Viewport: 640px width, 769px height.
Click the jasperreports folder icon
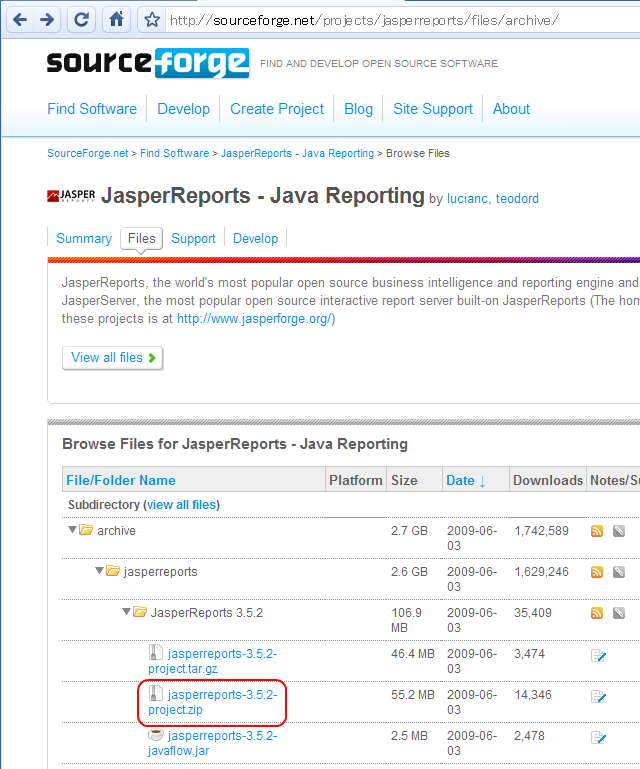[x=113, y=571]
